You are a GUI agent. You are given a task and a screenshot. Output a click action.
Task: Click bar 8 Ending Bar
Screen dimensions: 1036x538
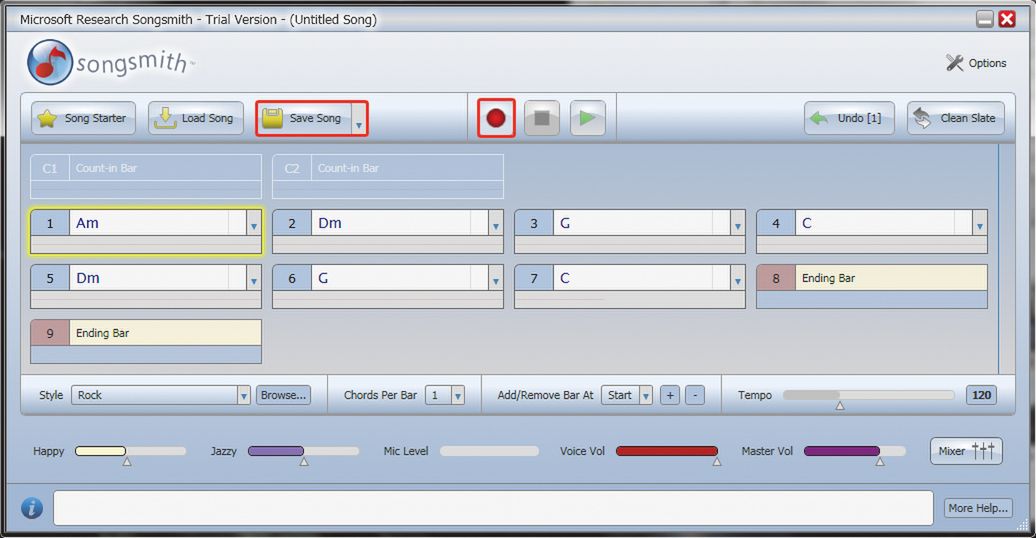pyautogui.click(x=872, y=286)
